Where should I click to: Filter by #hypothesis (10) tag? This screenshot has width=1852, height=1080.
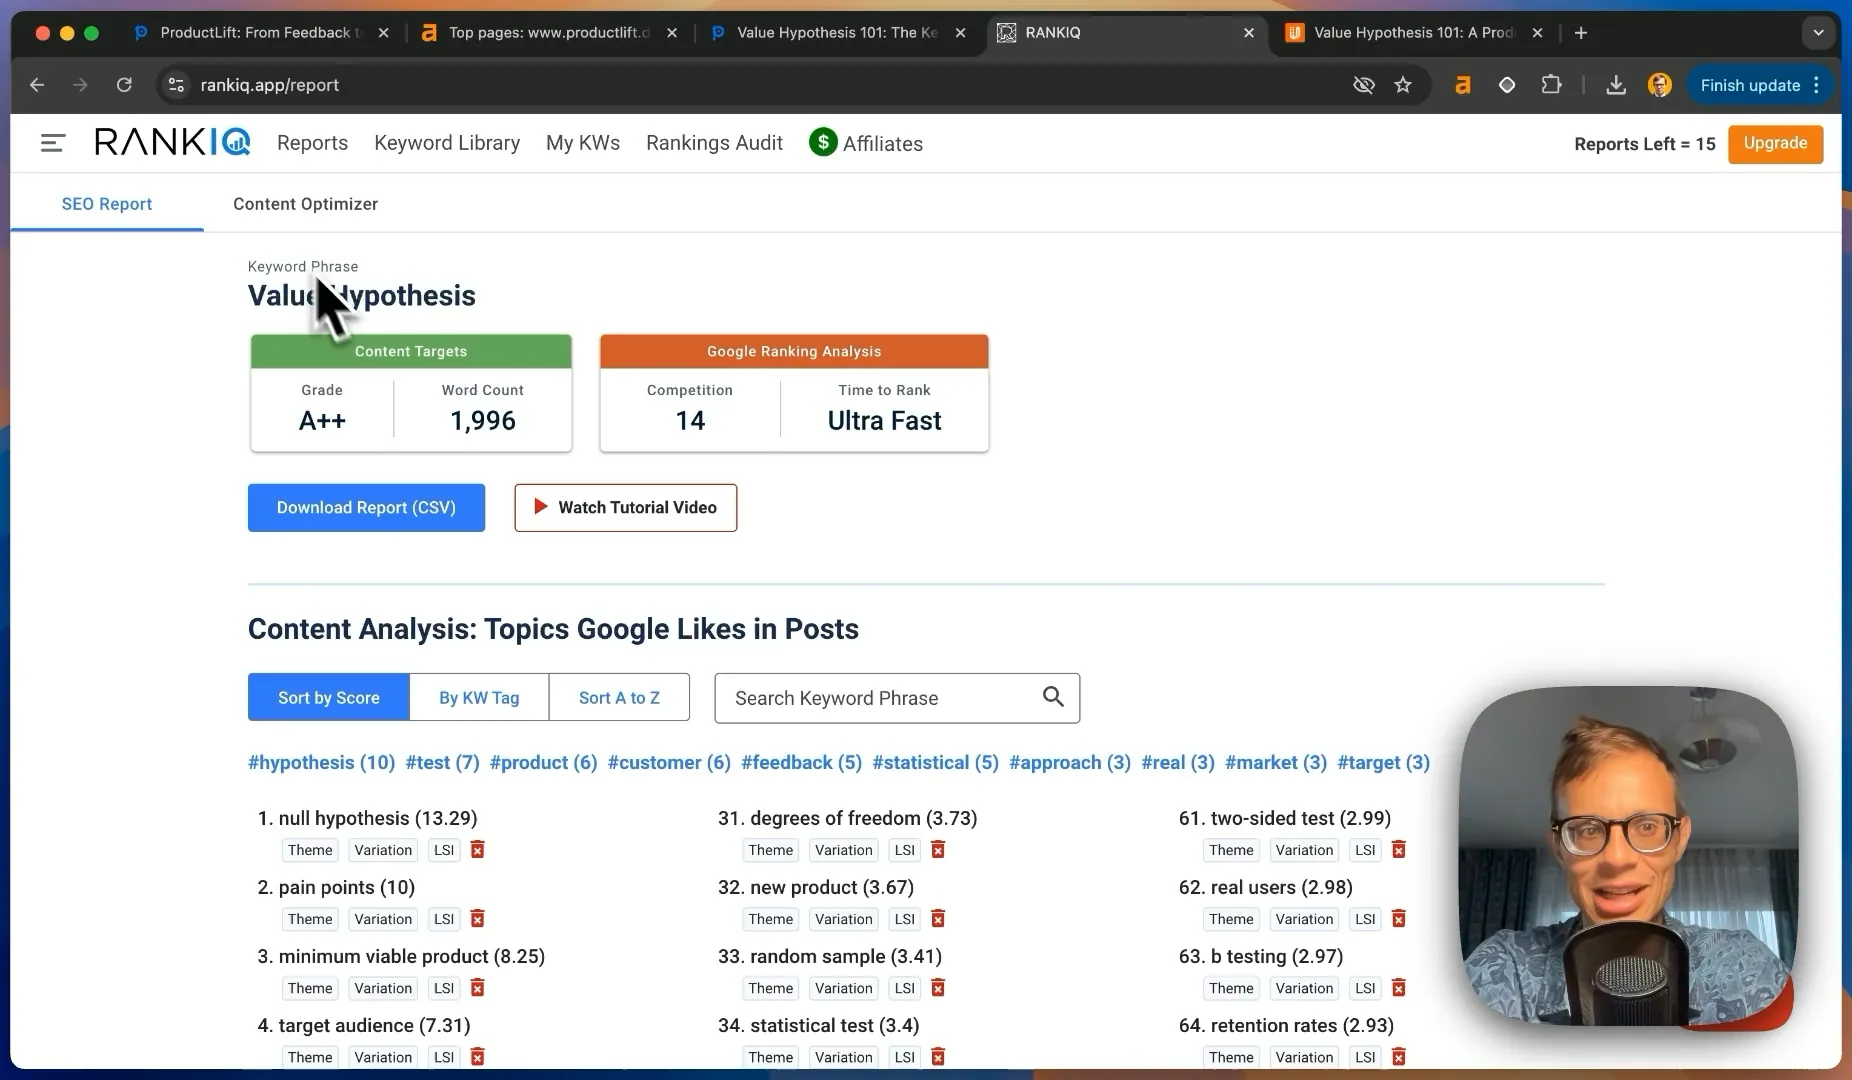pyautogui.click(x=321, y=762)
